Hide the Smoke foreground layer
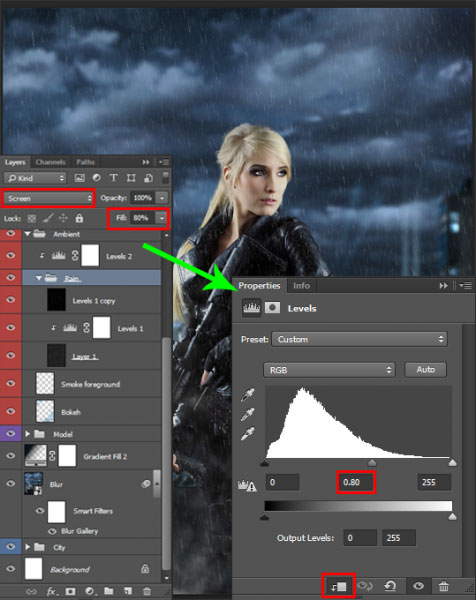Viewport: 476px width, 600px height. tap(11, 383)
